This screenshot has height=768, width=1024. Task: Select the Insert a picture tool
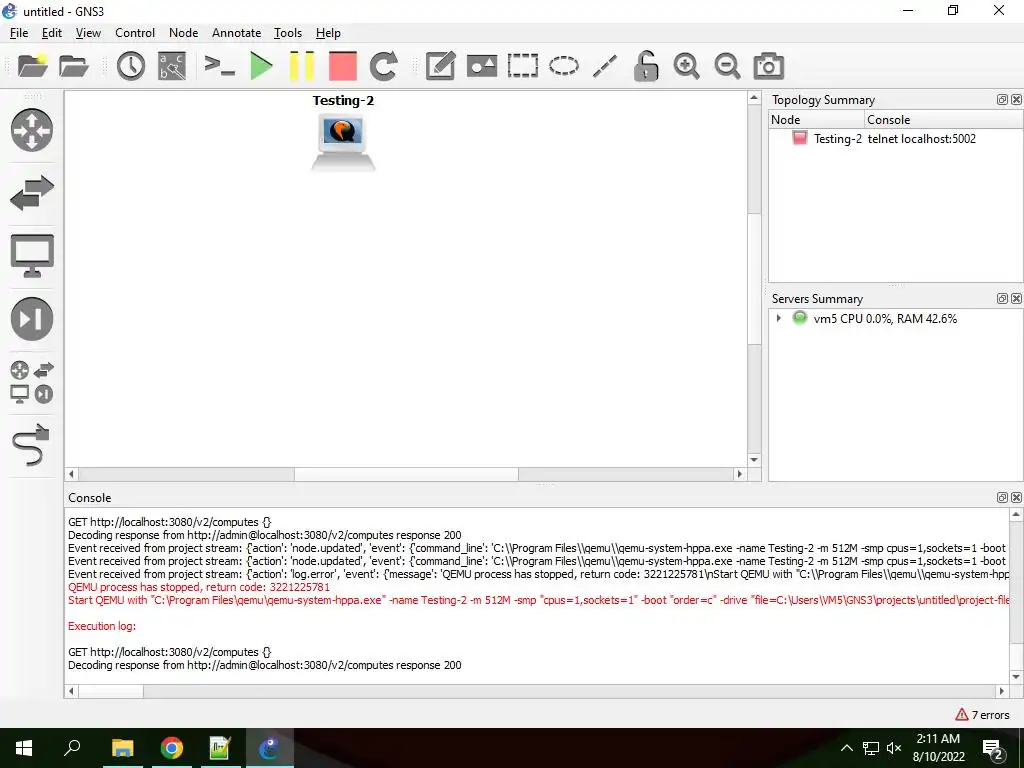482,66
